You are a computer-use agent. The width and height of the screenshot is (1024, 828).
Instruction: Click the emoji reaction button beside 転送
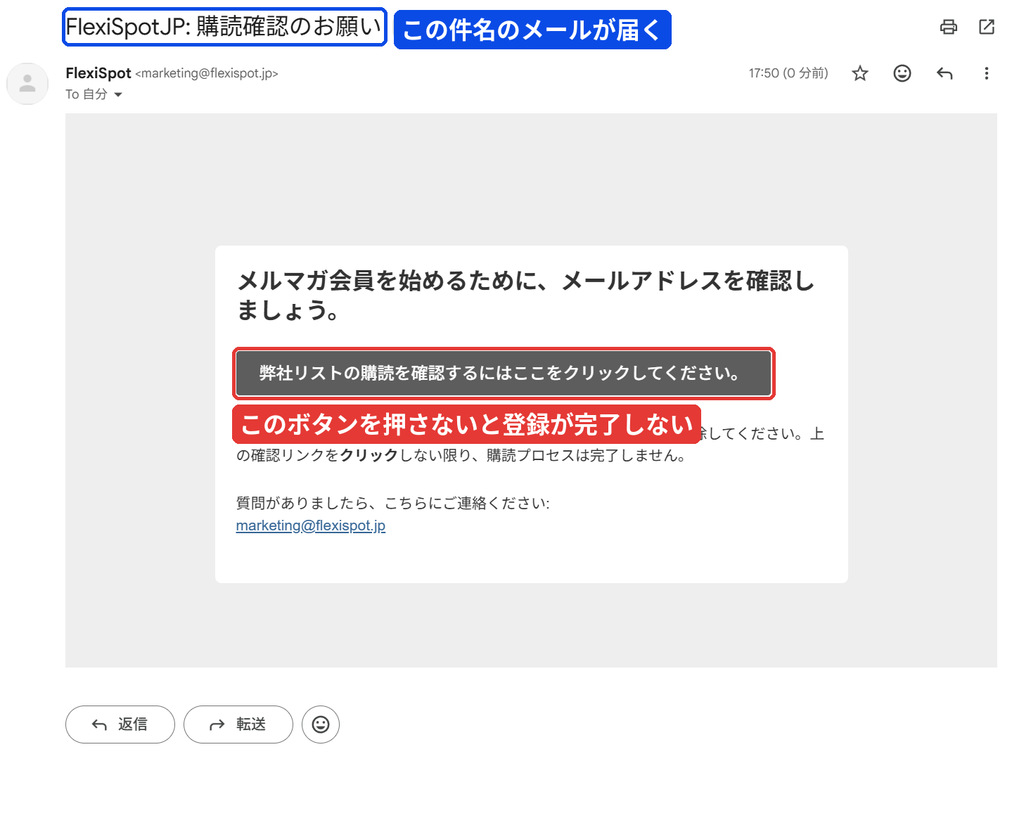click(x=321, y=724)
